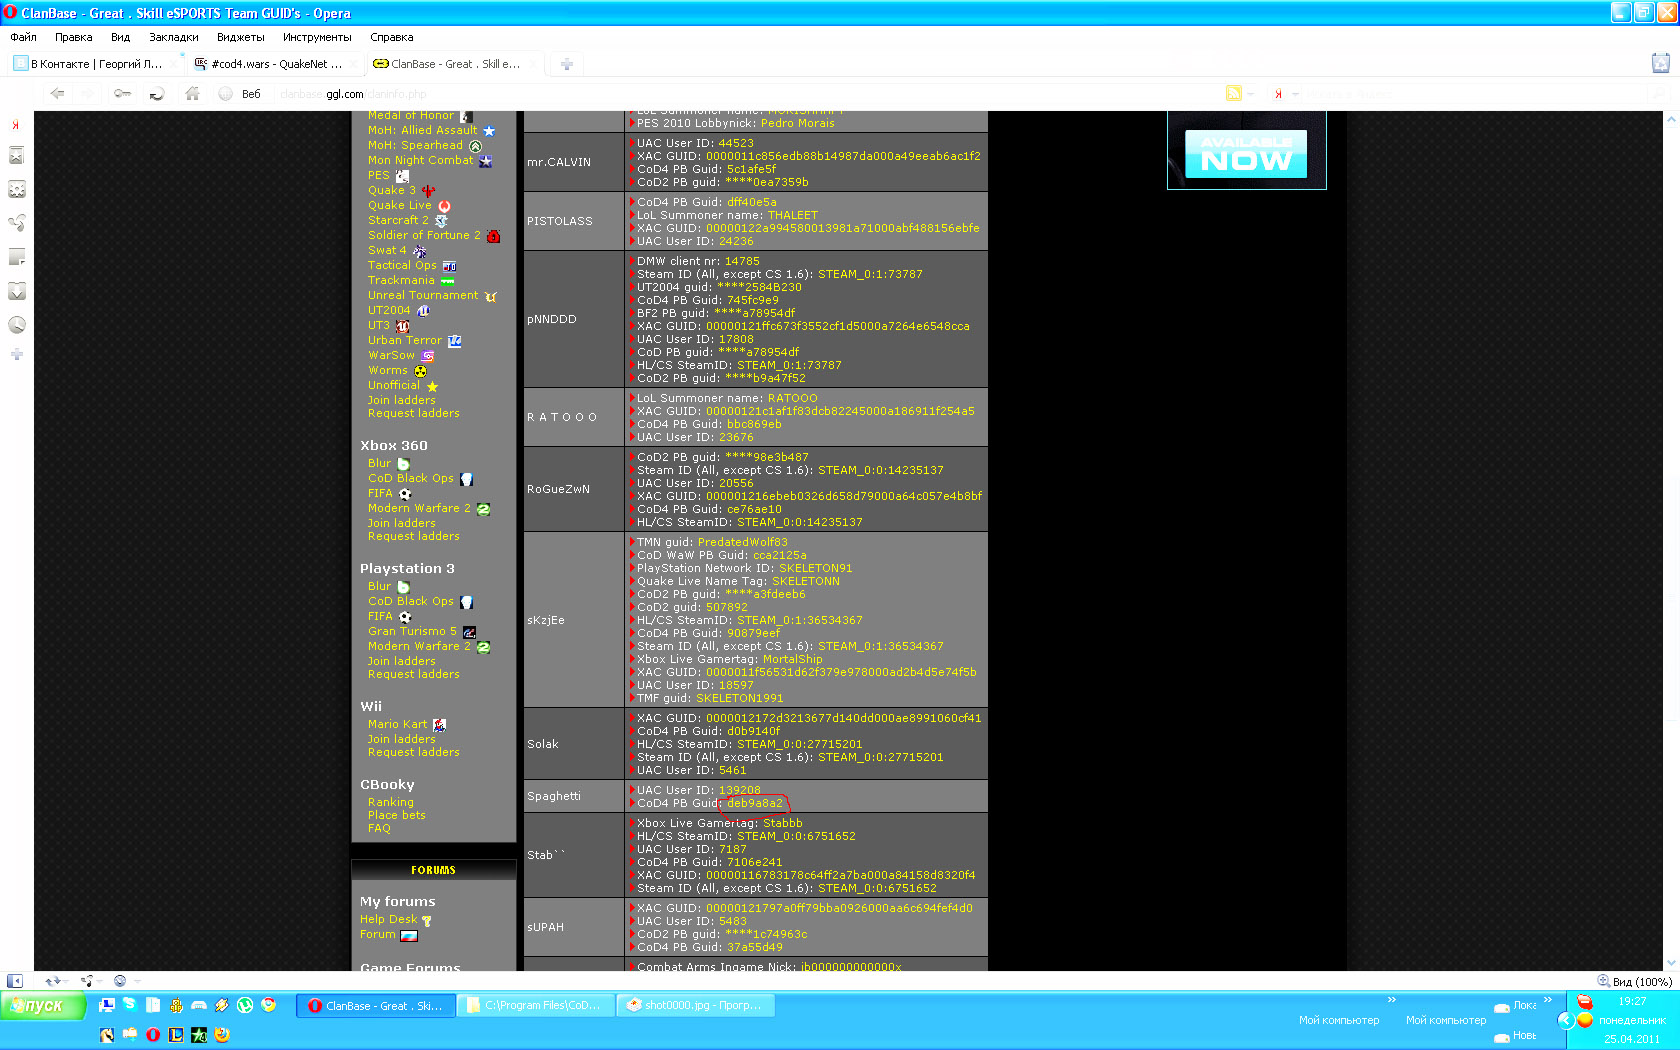Open the Urban Terror ladder link
This screenshot has height=1050, width=1680.
point(405,340)
